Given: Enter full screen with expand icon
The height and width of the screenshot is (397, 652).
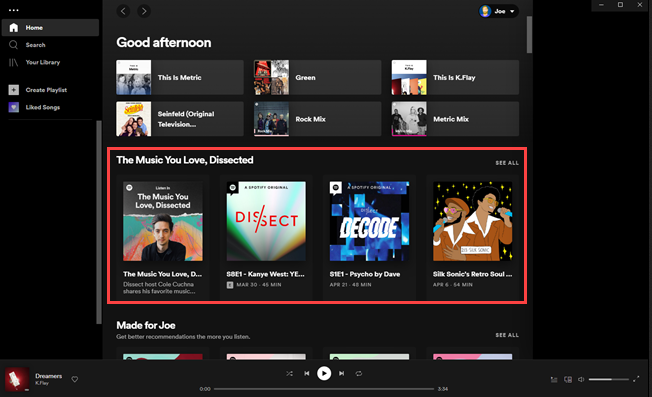Looking at the screenshot, I should point(636,380).
